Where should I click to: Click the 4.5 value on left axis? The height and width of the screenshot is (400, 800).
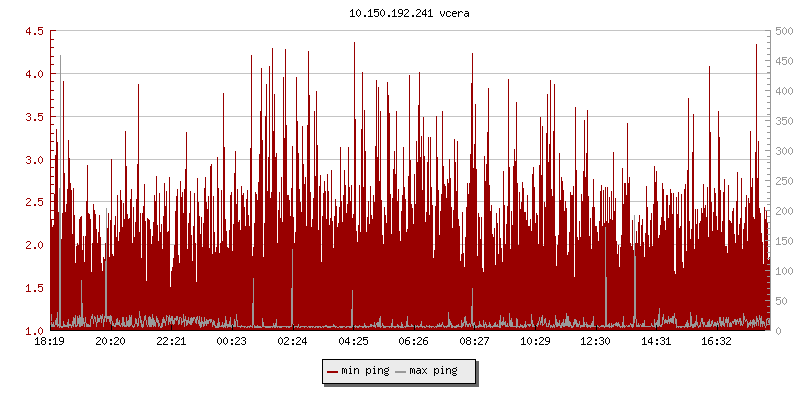(33, 31)
